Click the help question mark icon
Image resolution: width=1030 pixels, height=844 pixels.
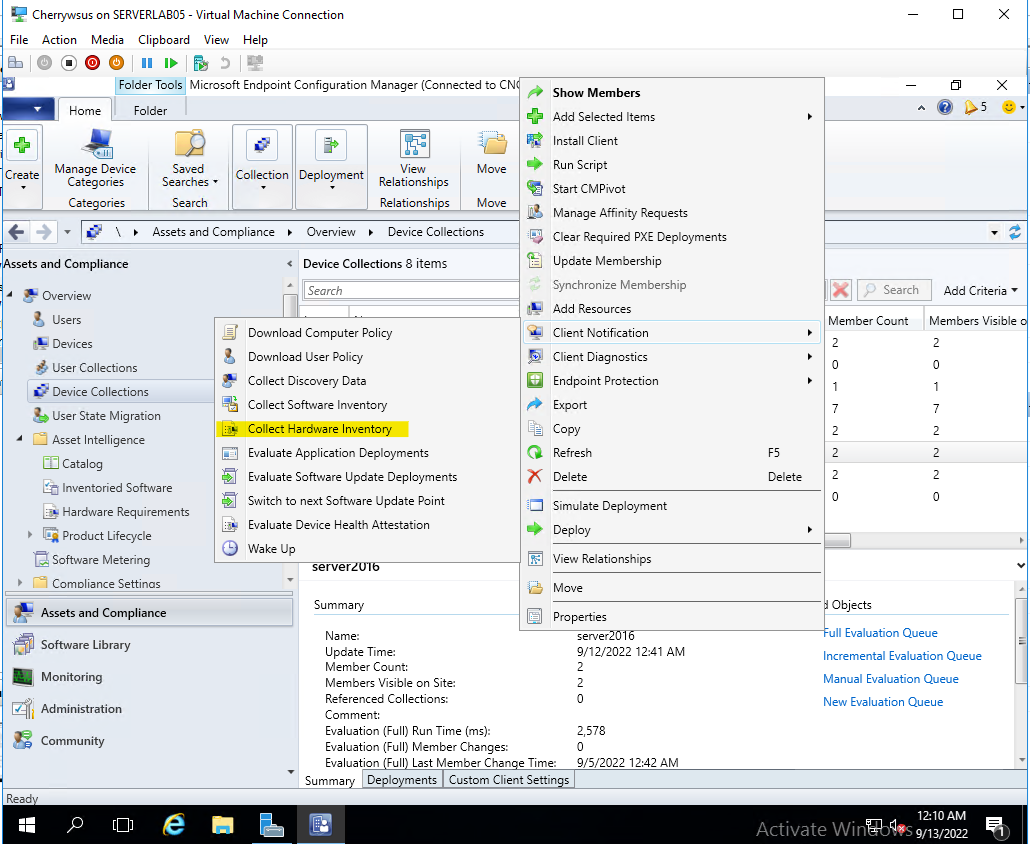pos(944,107)
